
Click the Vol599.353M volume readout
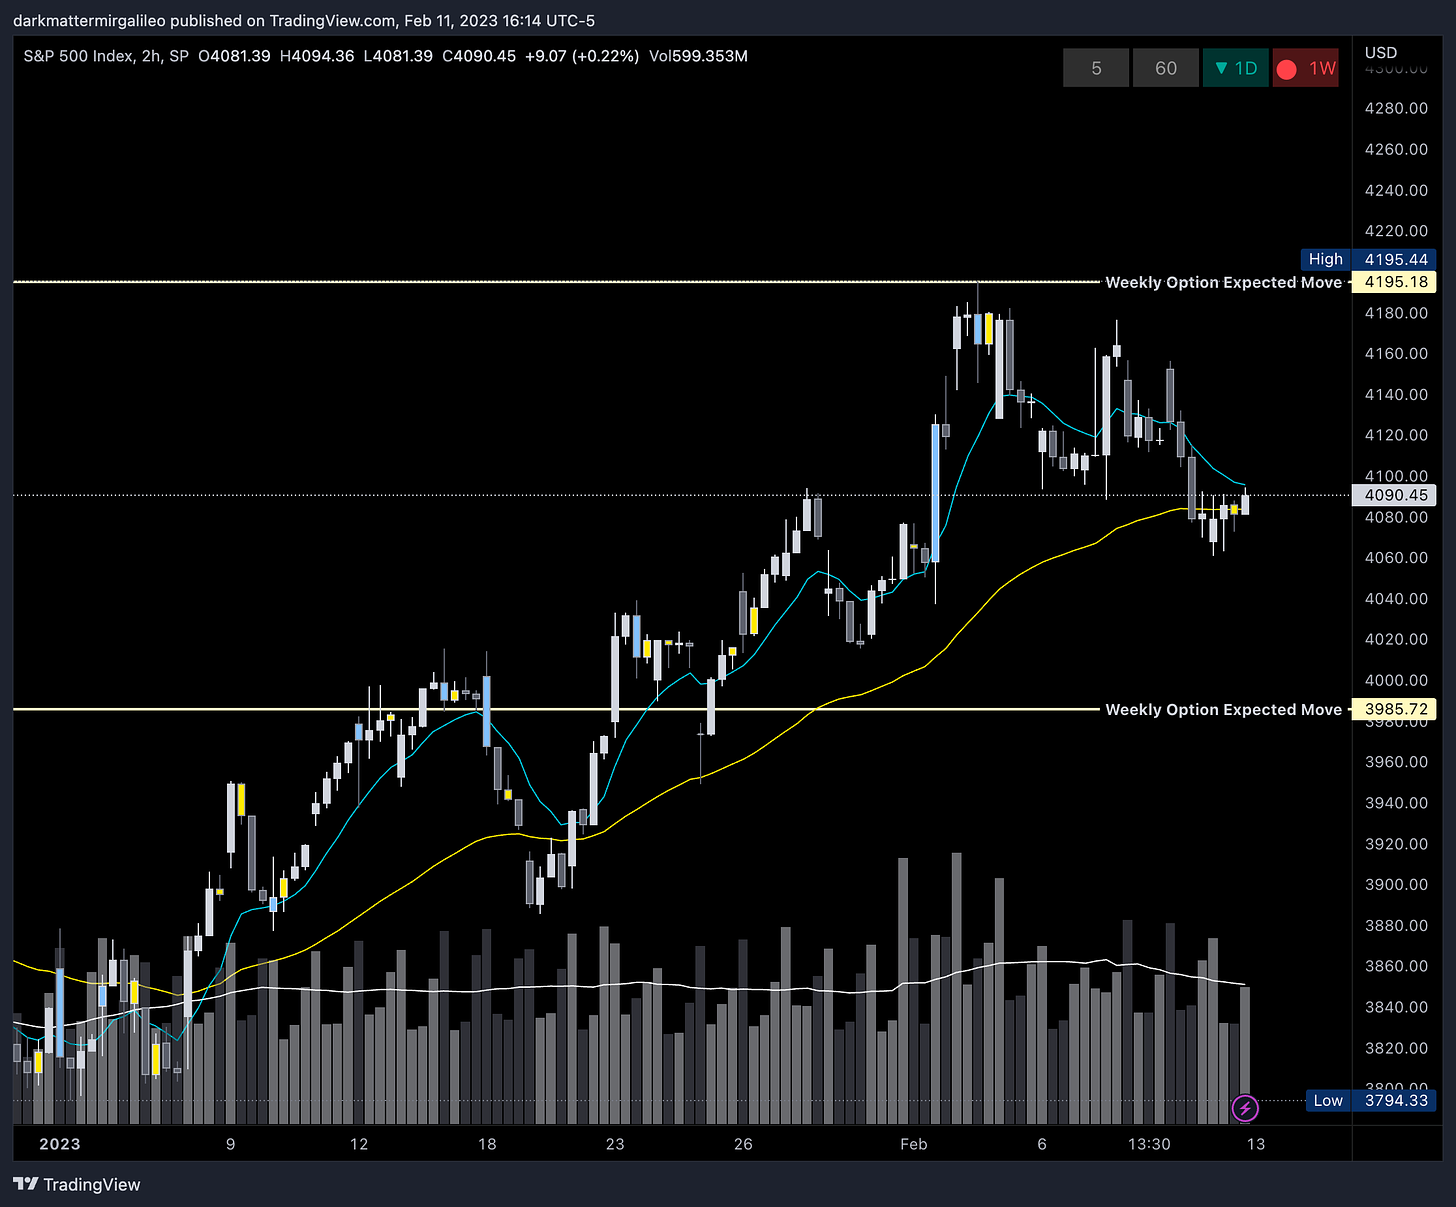tap(698, 56)
